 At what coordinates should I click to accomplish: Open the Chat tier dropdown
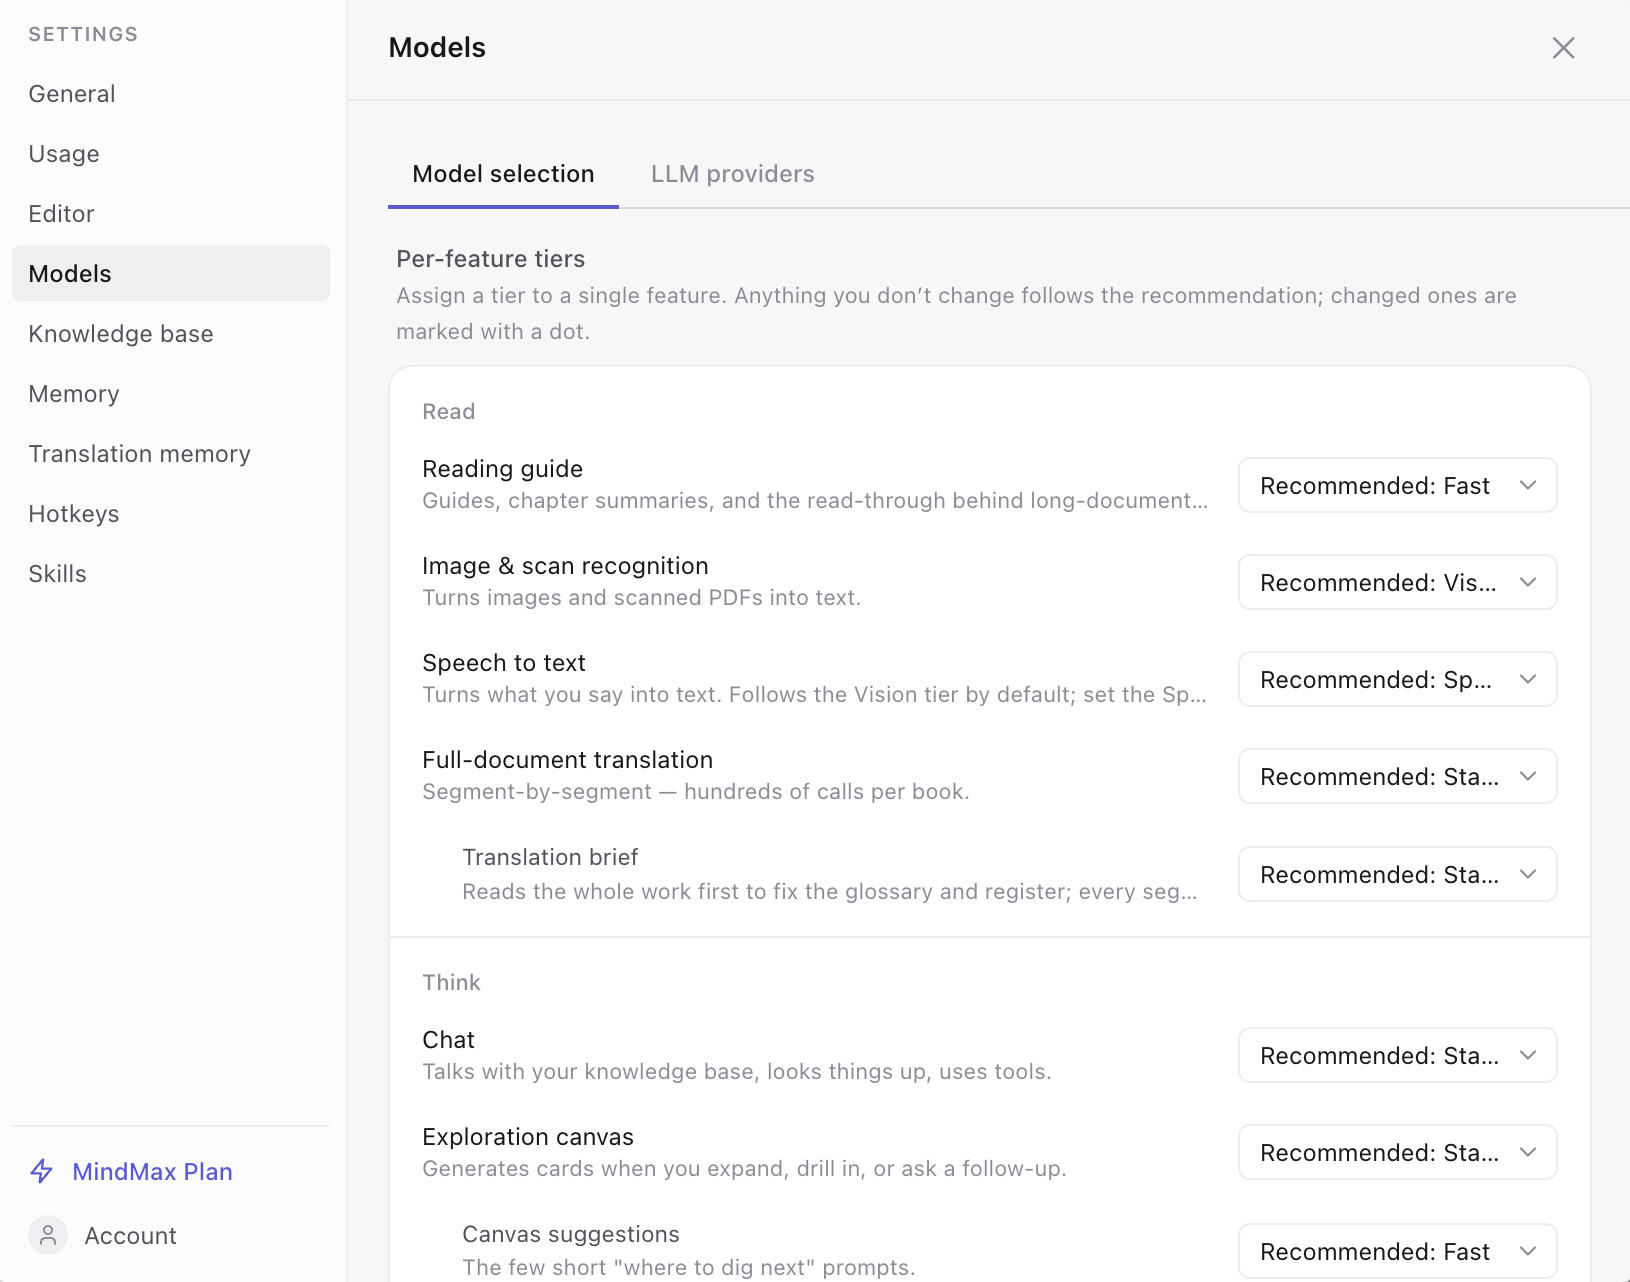point(1398,1055)
